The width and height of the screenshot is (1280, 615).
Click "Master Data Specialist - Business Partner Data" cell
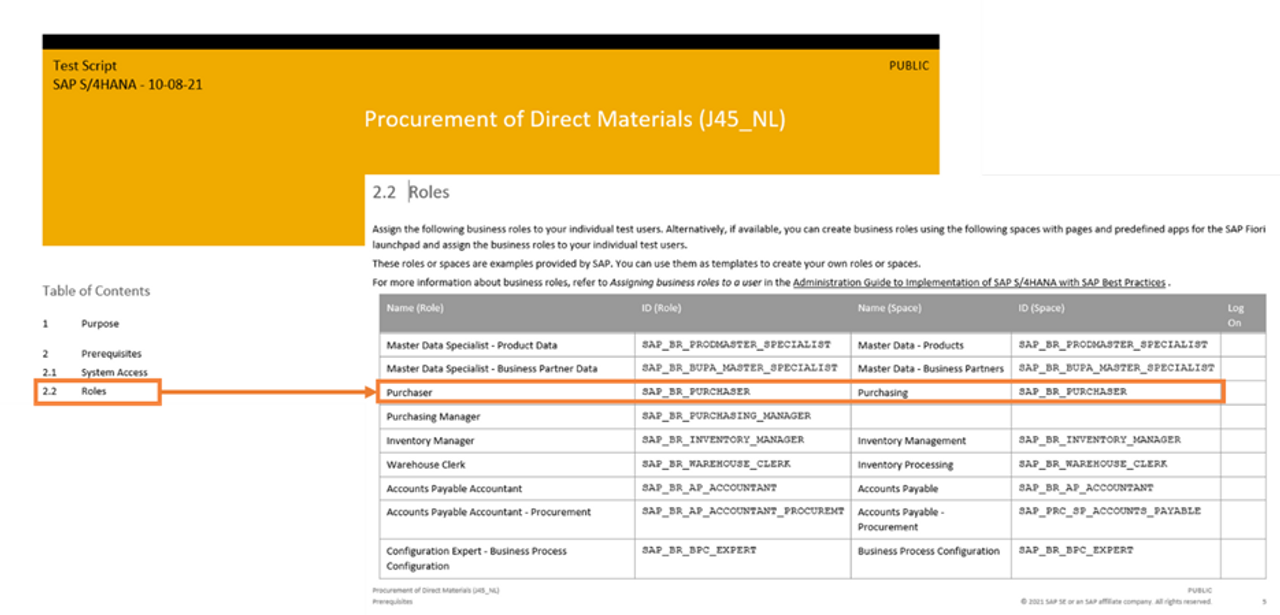pyautogui.click(x=492, y=369)
